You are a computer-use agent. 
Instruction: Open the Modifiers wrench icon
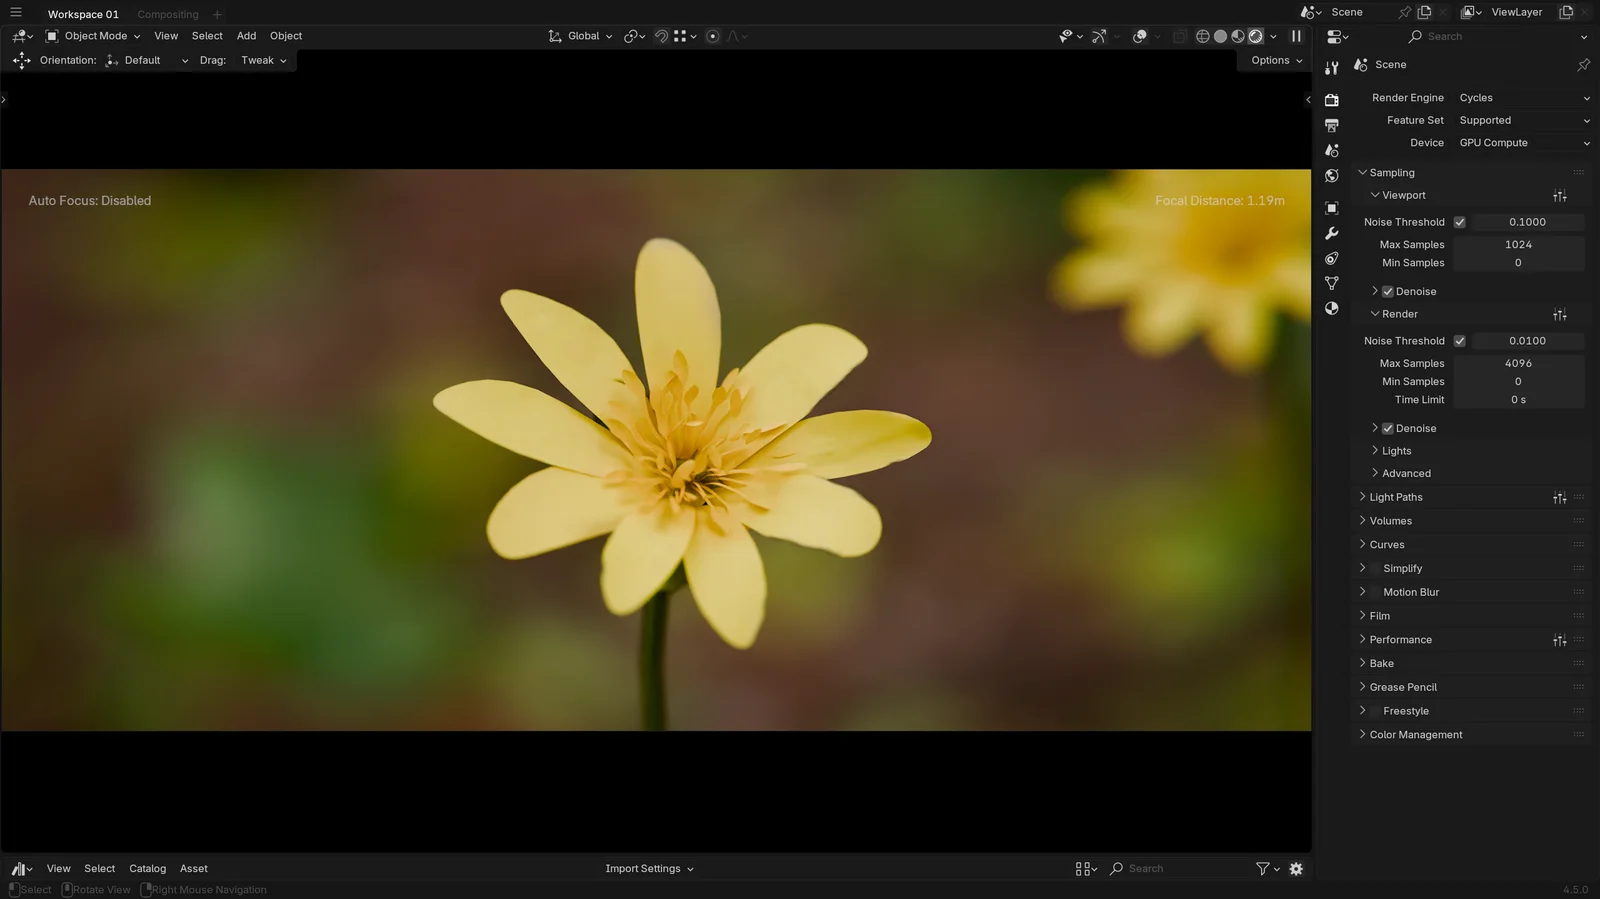[1331, 233]
